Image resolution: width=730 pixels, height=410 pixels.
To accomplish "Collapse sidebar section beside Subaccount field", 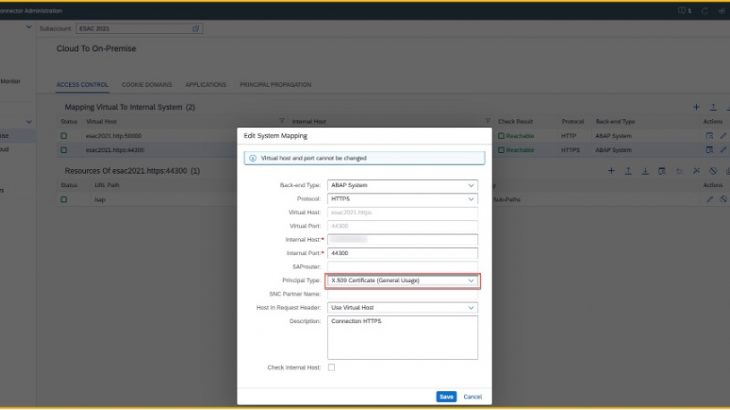I will click(x=29, y=27).
